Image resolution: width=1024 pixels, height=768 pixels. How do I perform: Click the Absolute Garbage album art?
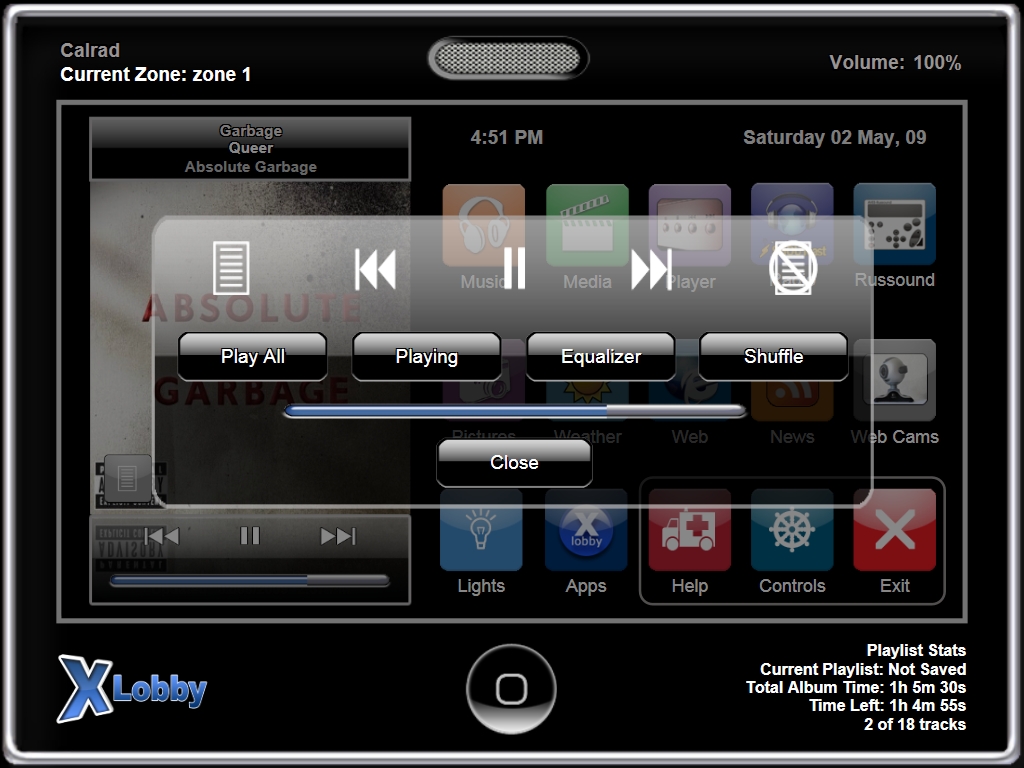[250, 348]
